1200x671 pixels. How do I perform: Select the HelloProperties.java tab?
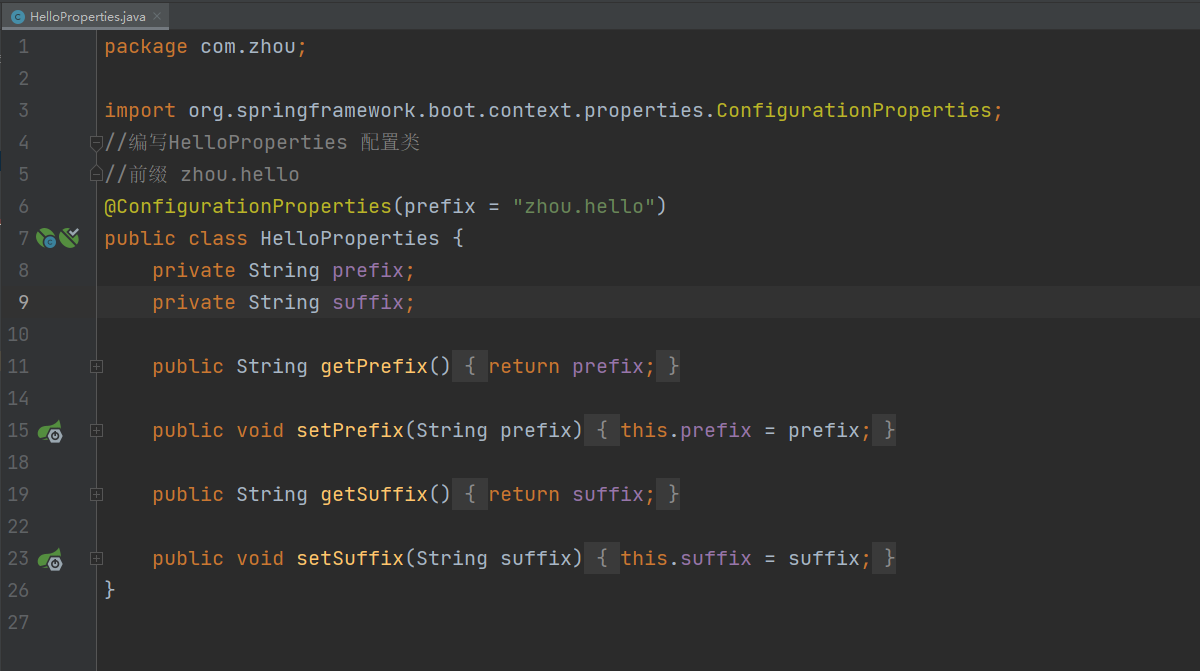click(87, 16)
